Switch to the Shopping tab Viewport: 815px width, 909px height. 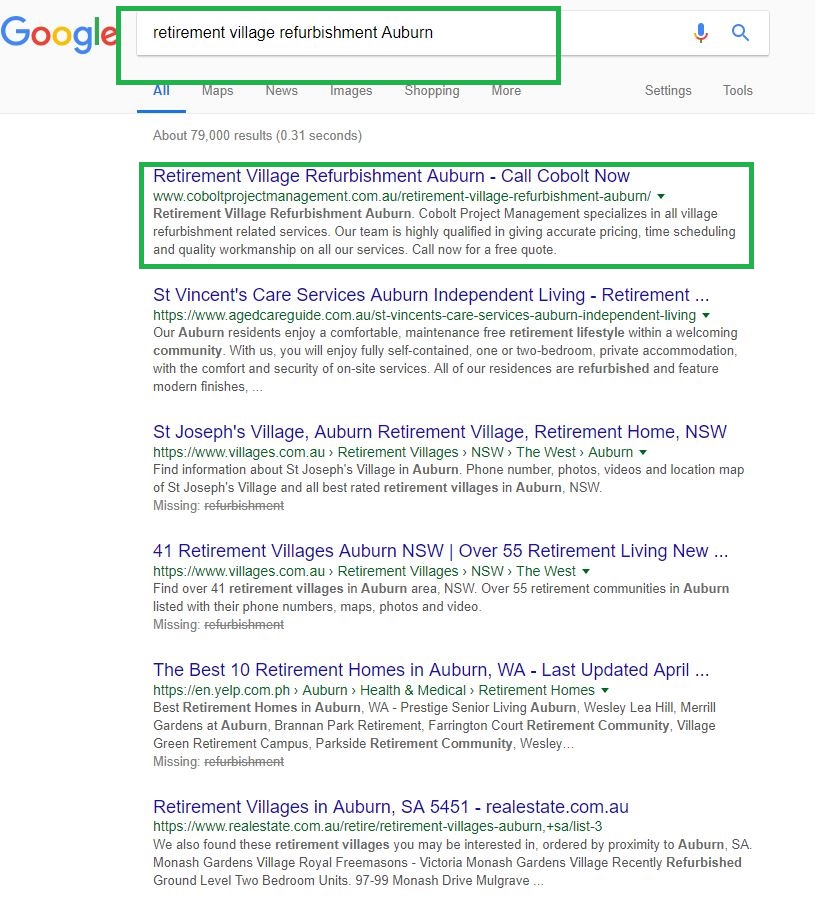432,90
